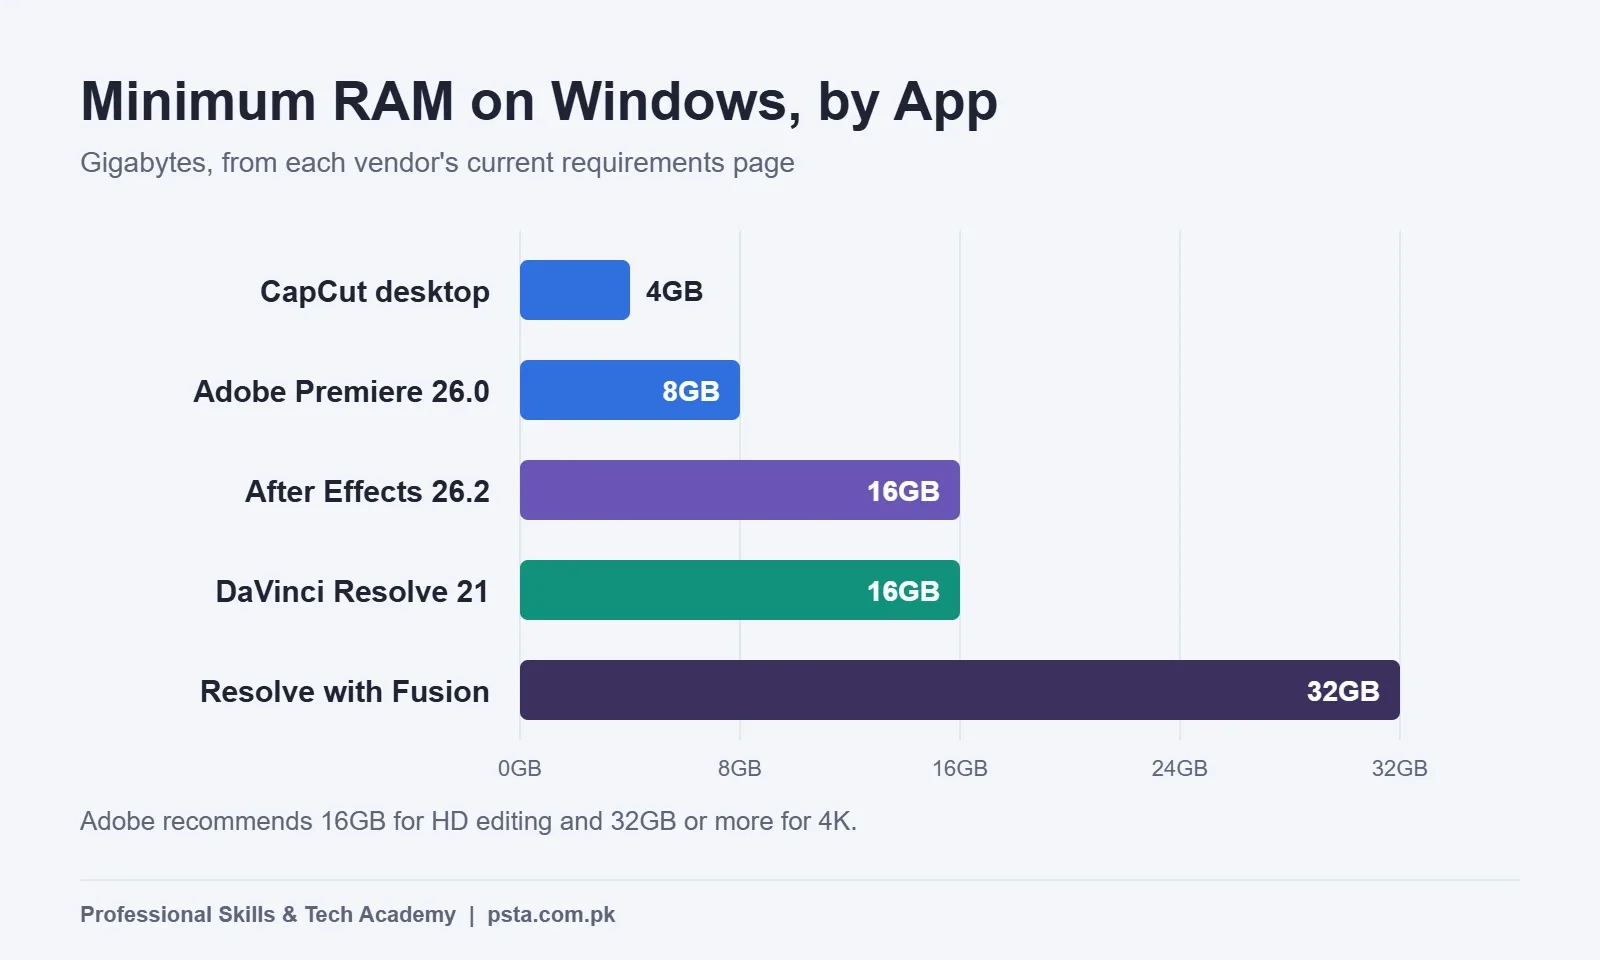Click the '32GB' axis tick label

[x=1400, y=768]
